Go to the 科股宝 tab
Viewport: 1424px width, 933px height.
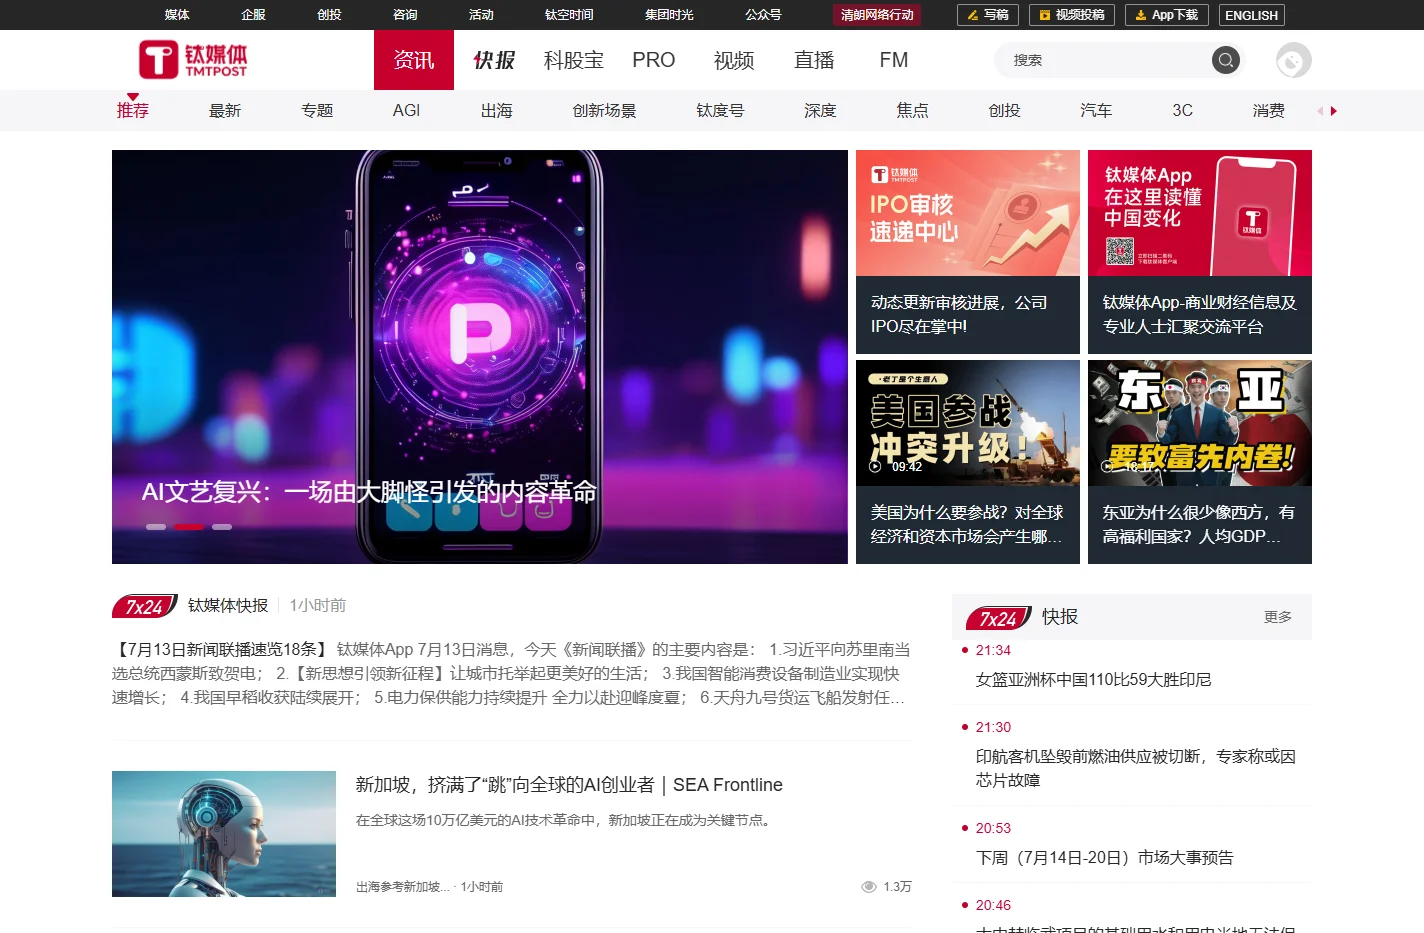point(574,60)
